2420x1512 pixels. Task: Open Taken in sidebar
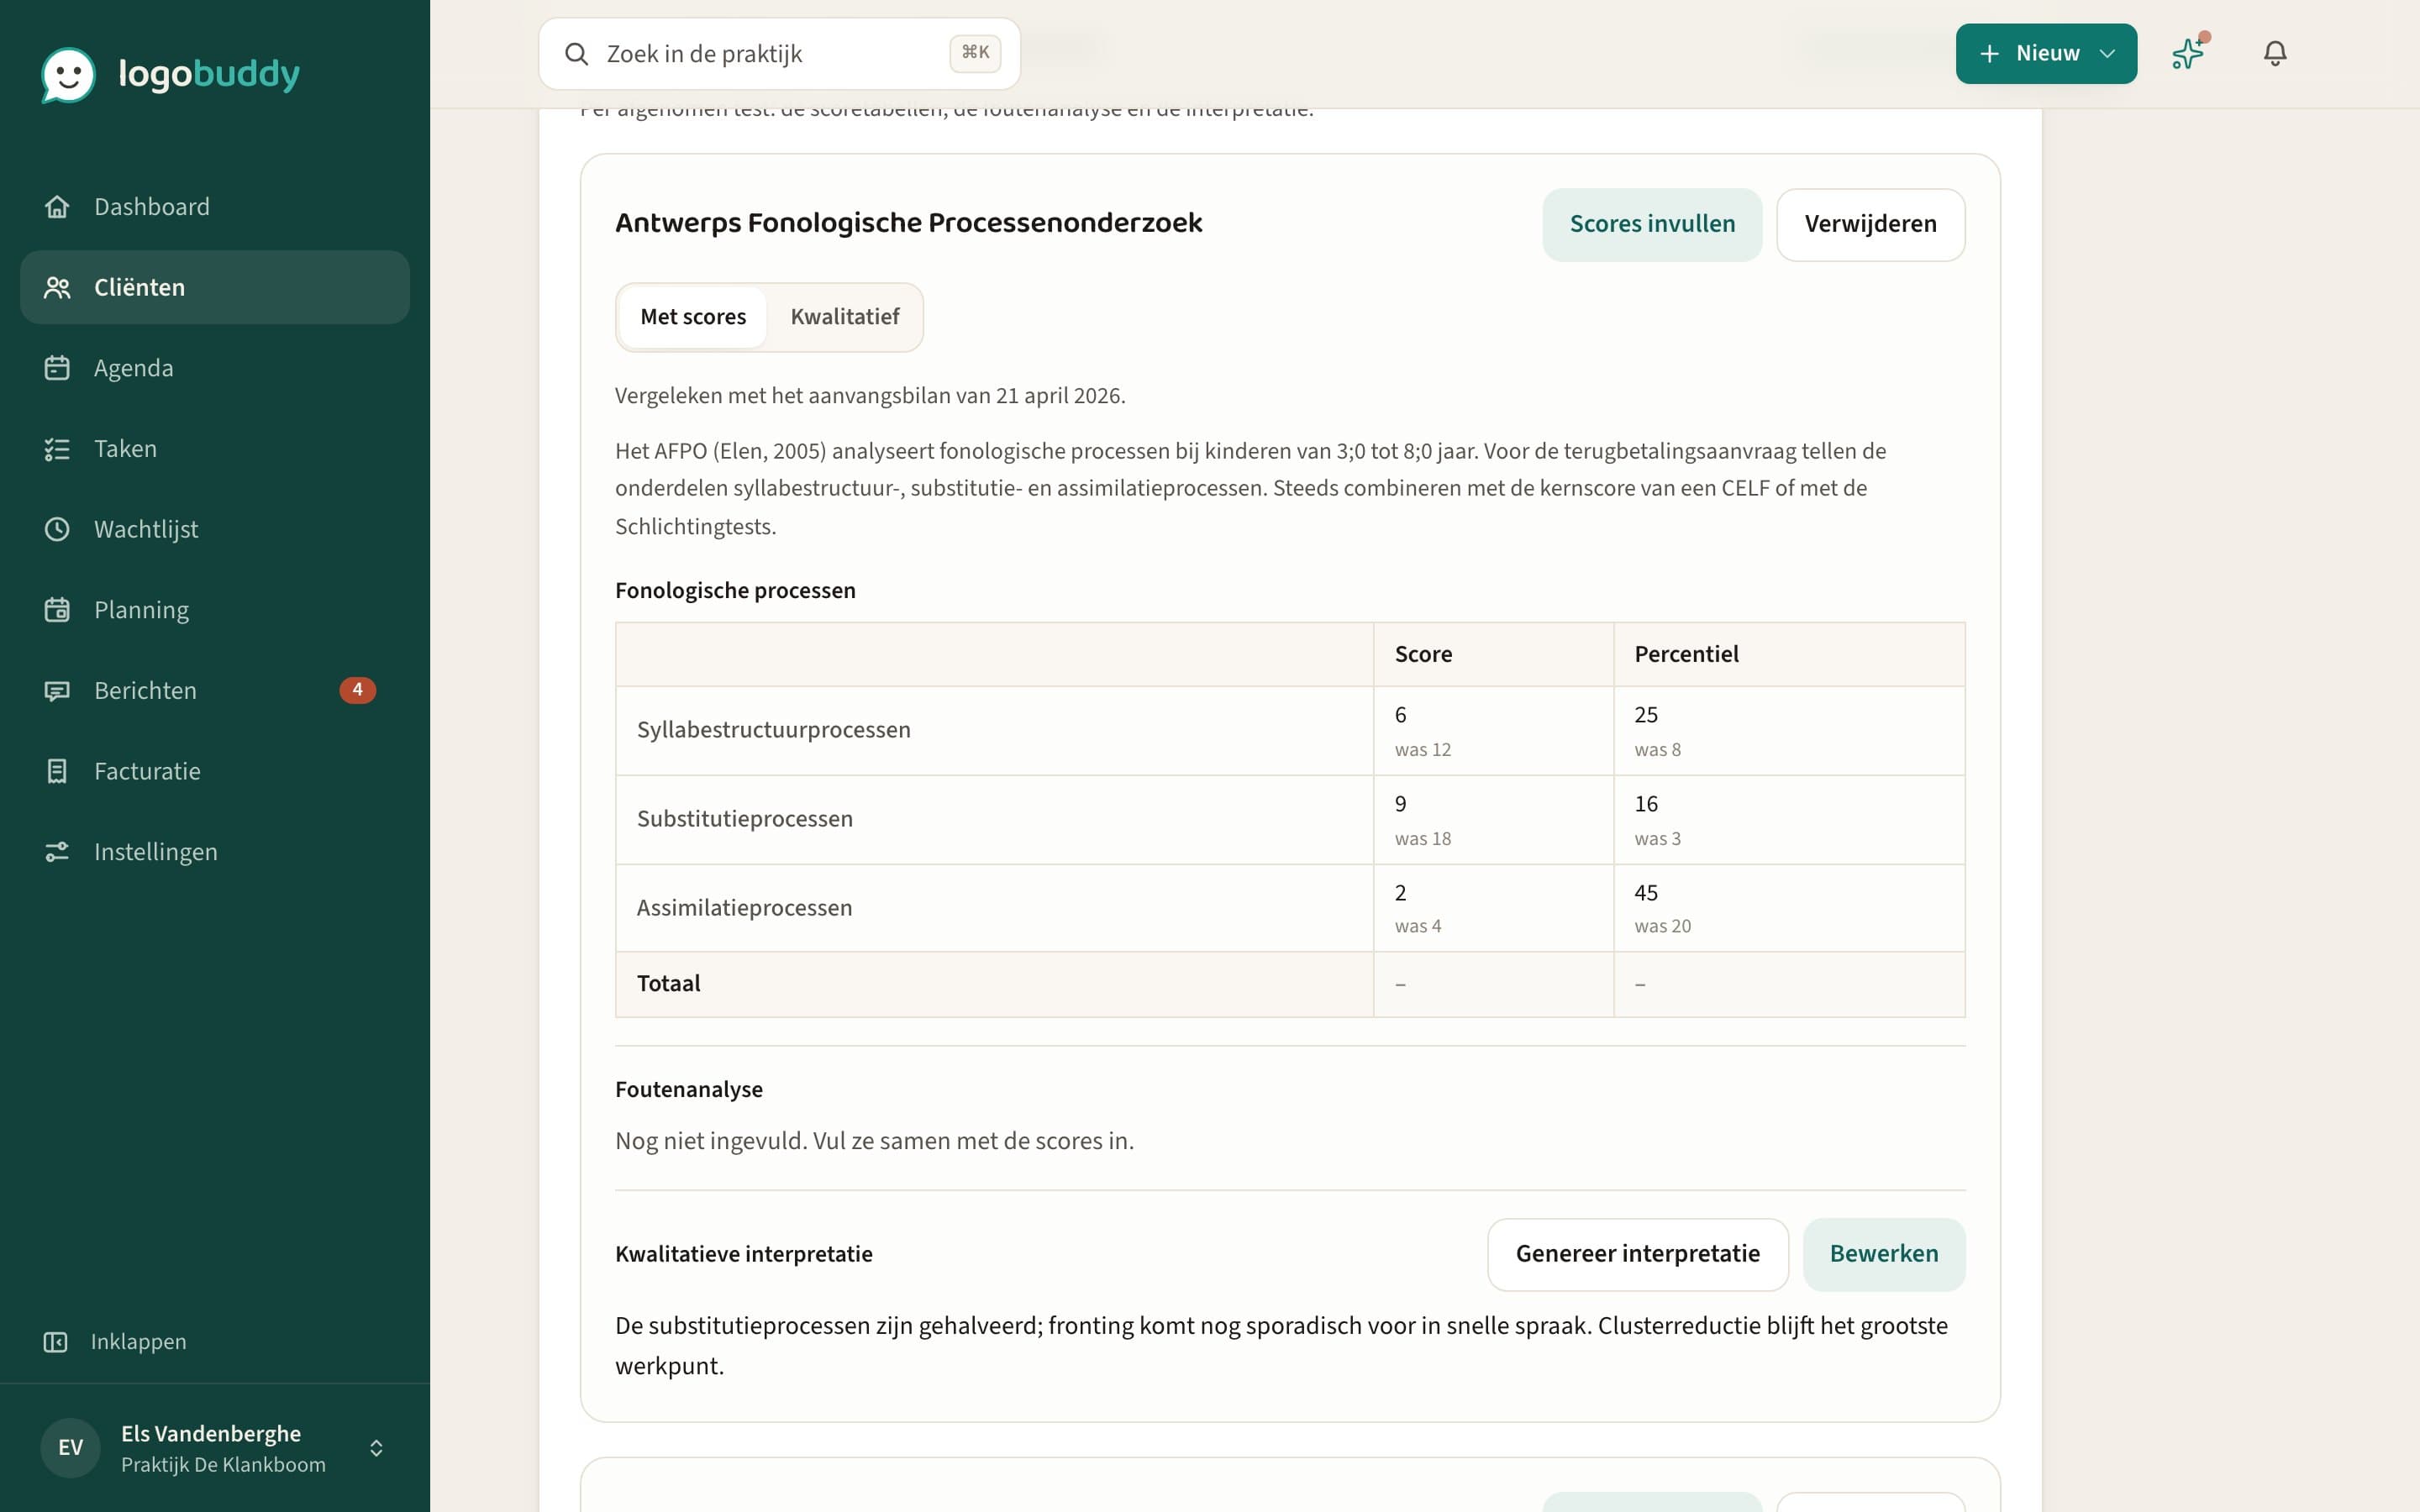click(215, 449)
